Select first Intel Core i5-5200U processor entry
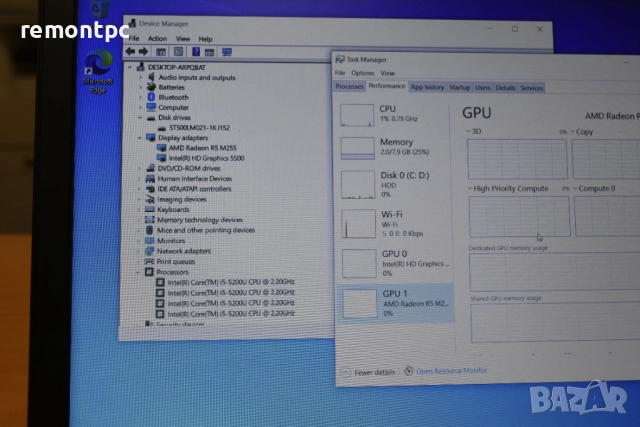Screen dimensions: 640x427 click(x=231, y=282)
